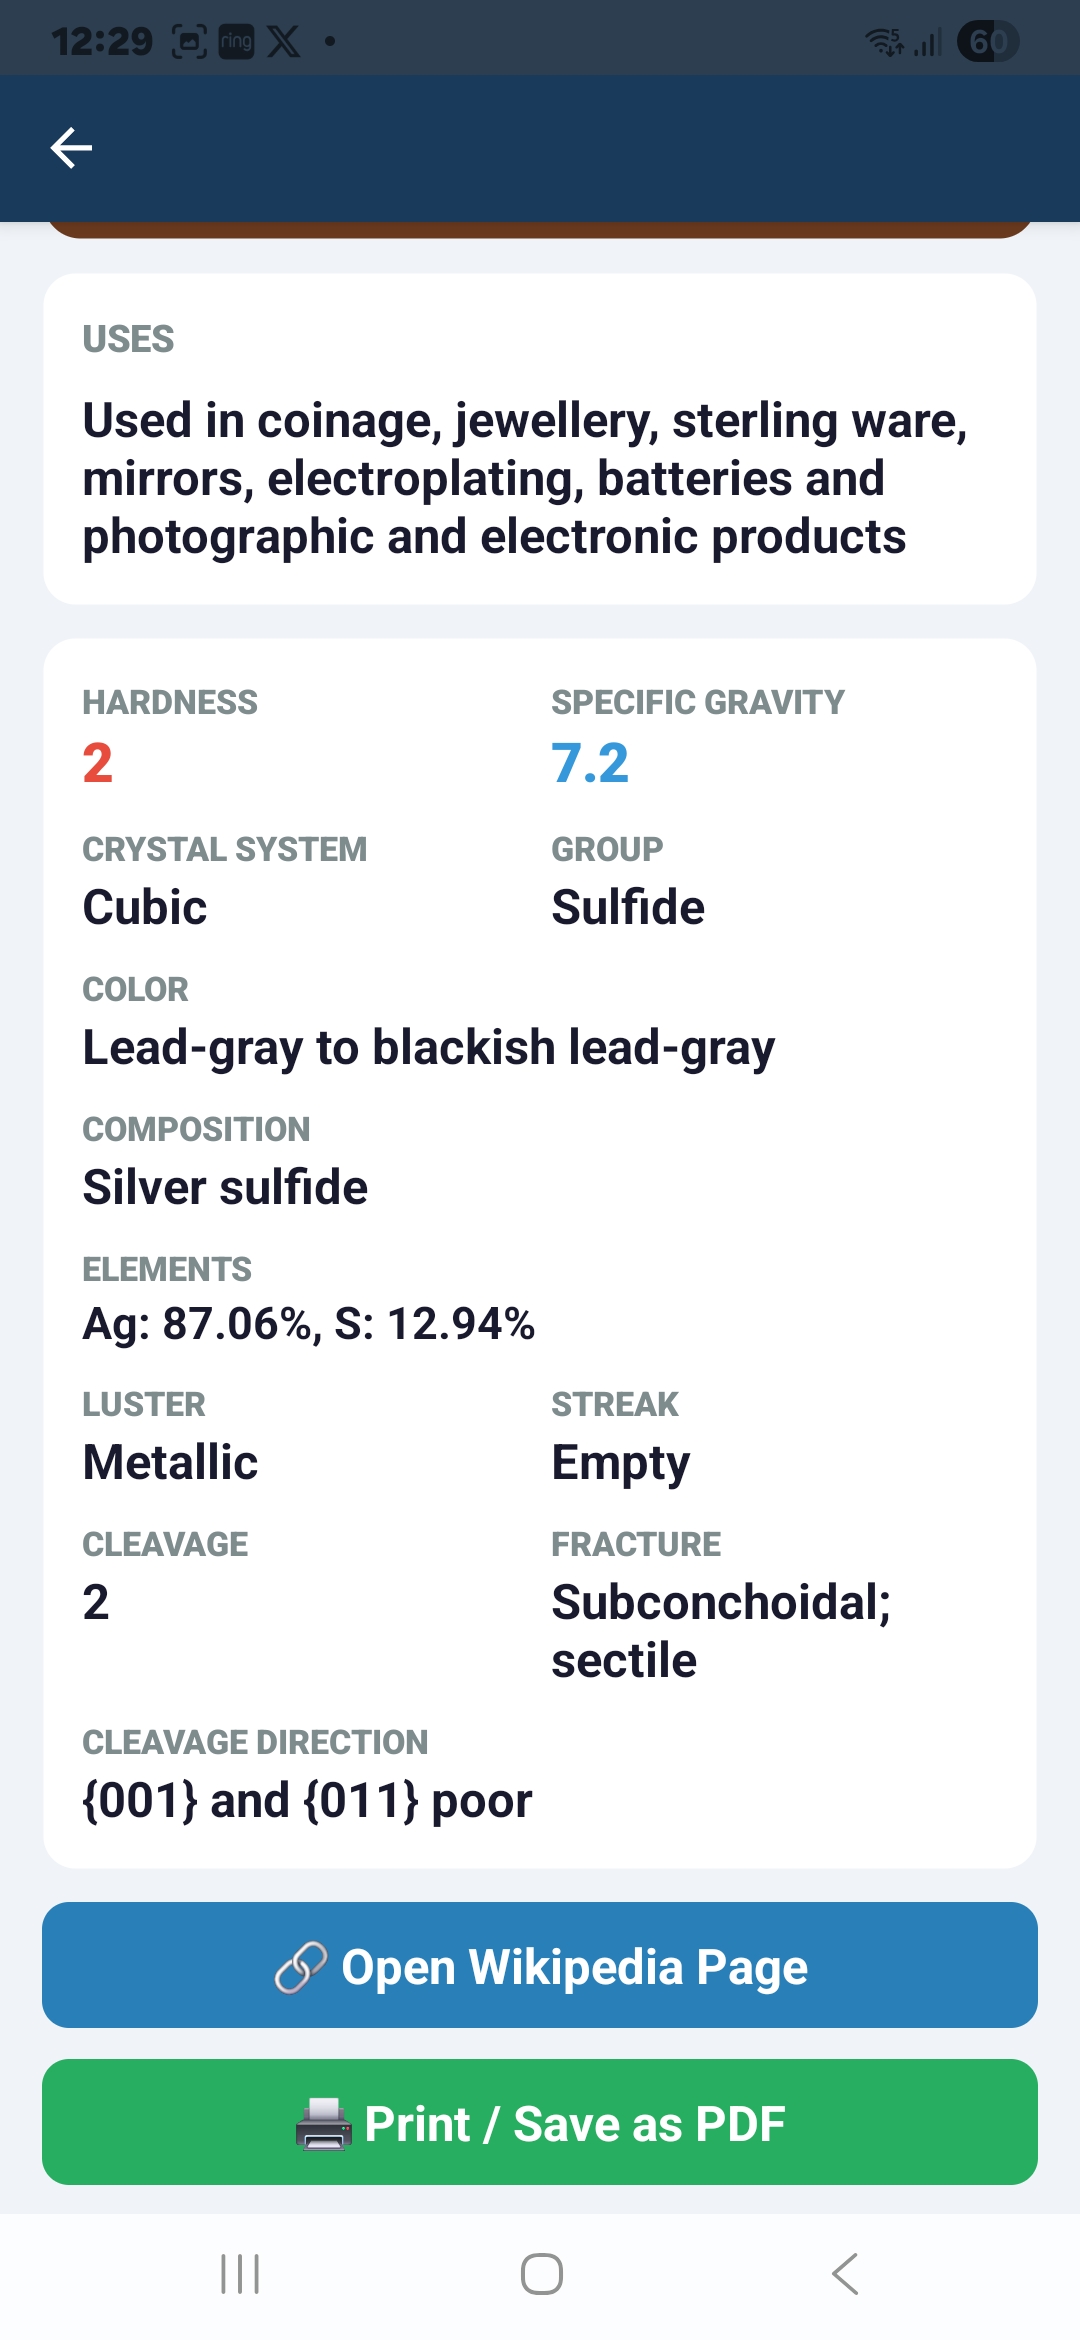Image resolution: width=1080 pixels, height=2340 pixels.
Task: Tap Android recent apps icon
Action: [x=240, y=2274]
